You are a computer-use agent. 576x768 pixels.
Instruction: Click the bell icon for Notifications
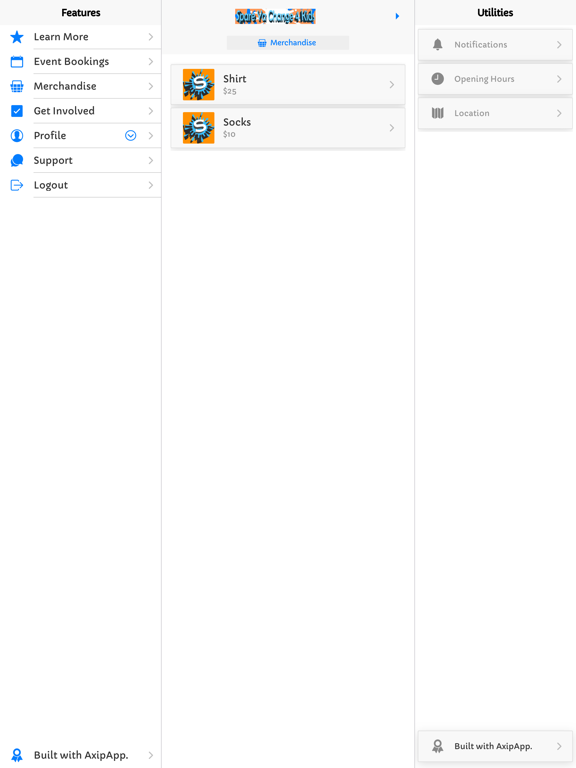[x=437, y=45]
